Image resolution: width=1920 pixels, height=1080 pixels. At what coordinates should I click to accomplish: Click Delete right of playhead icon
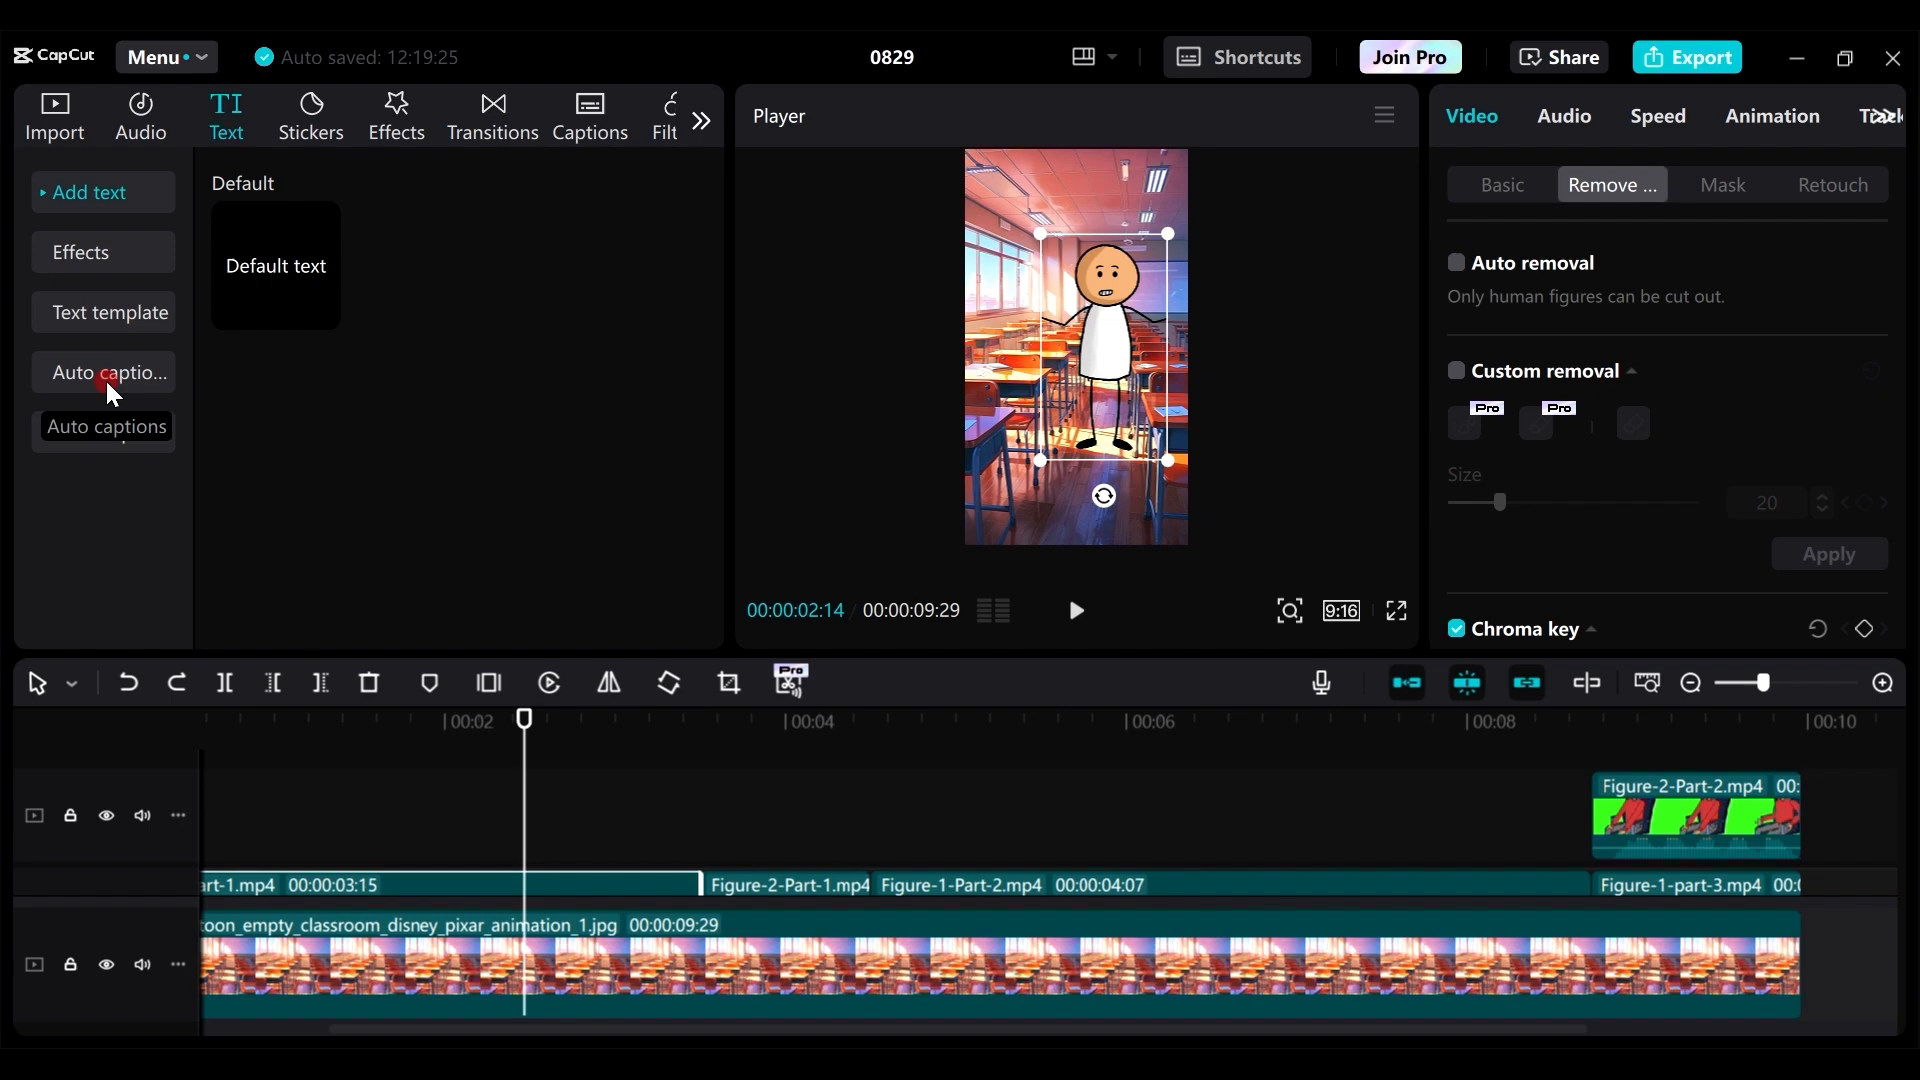tap(321, 683)
